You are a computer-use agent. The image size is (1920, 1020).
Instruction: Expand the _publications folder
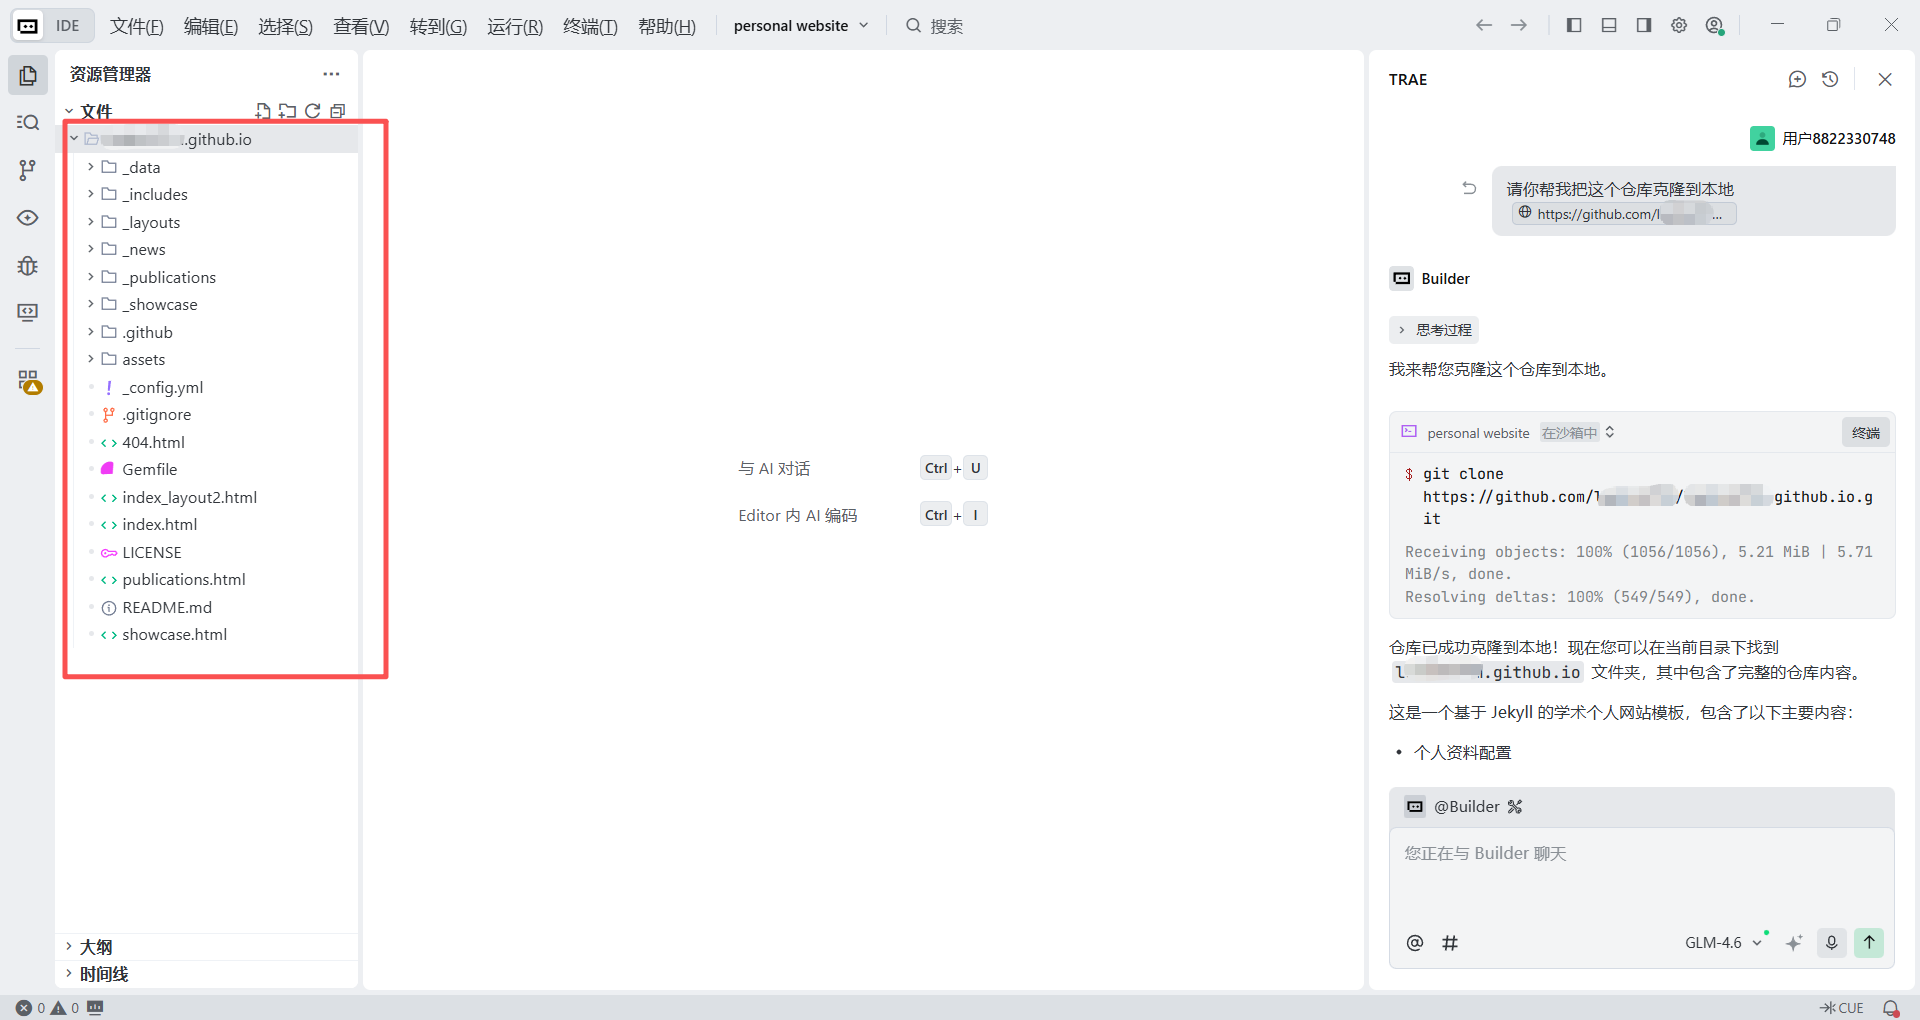pyautogui.click(x=169, y=277)
